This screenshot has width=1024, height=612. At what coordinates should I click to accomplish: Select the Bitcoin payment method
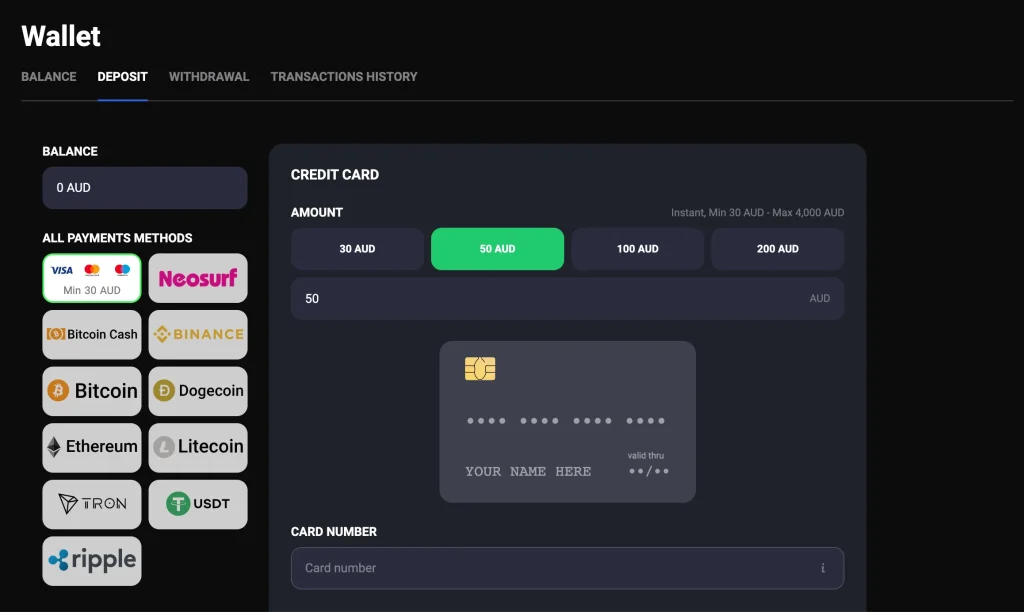click(92, 391)
